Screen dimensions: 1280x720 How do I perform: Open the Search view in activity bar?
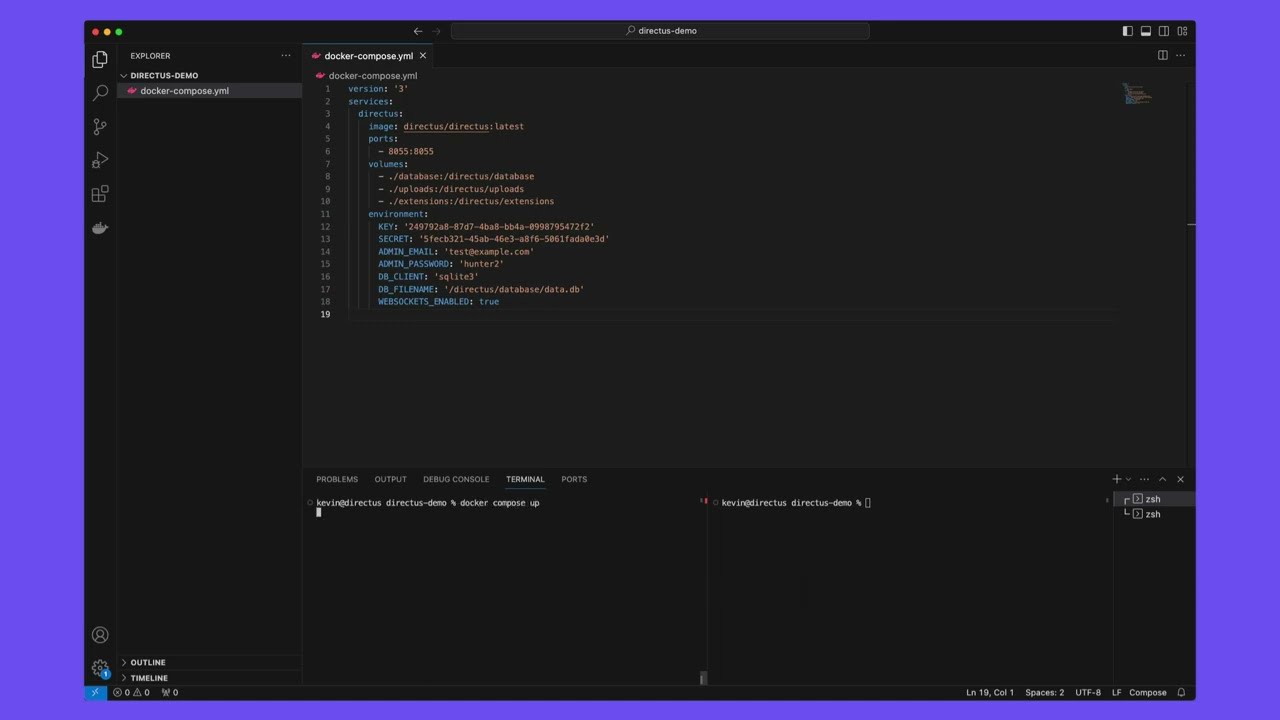tap(100, 93)
